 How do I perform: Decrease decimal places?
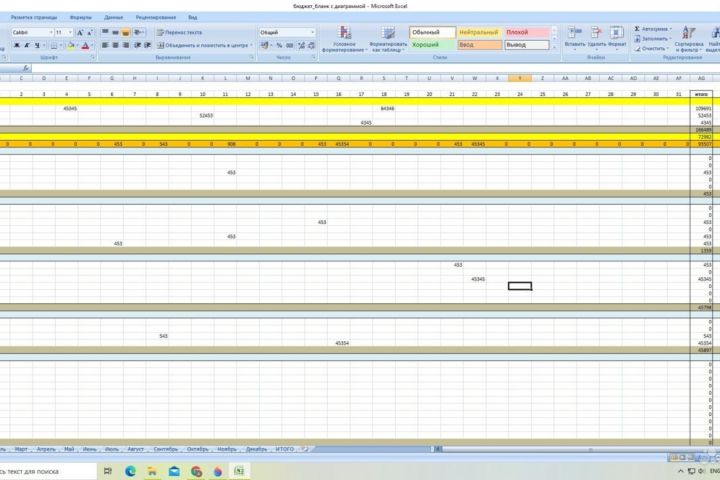(x=312, y=45)
